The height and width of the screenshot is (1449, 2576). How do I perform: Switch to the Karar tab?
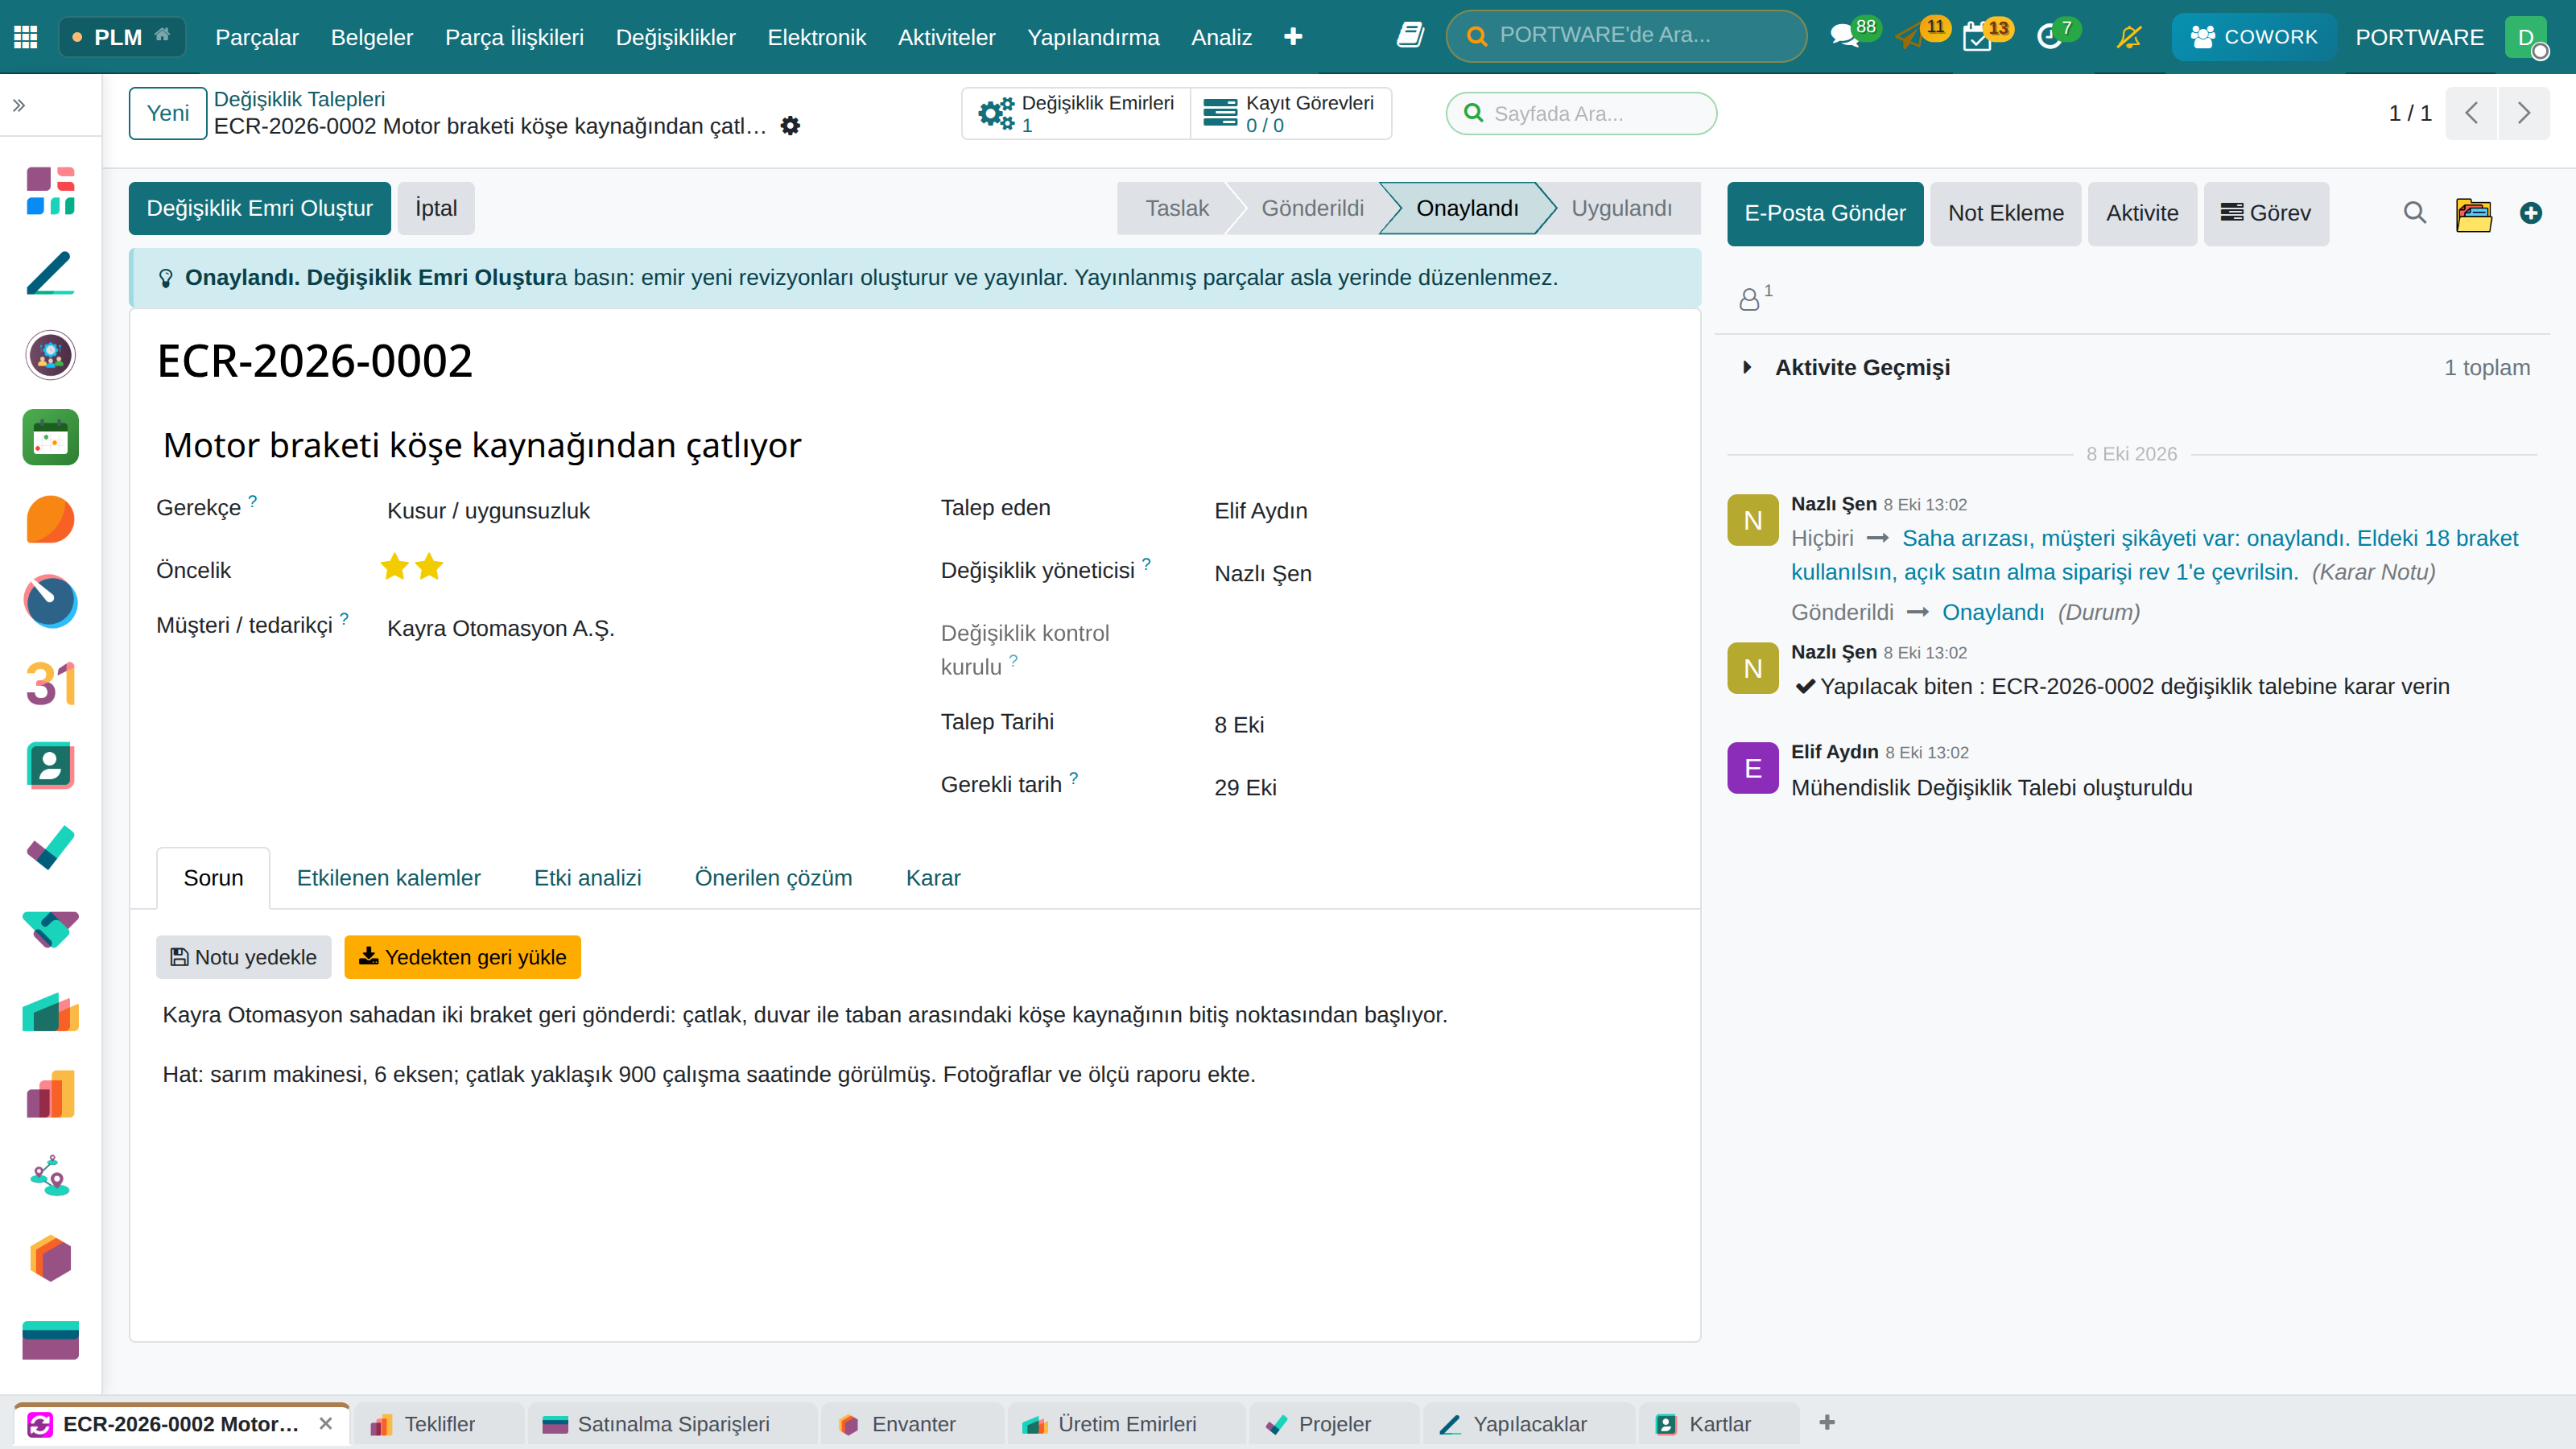point(932,878)
